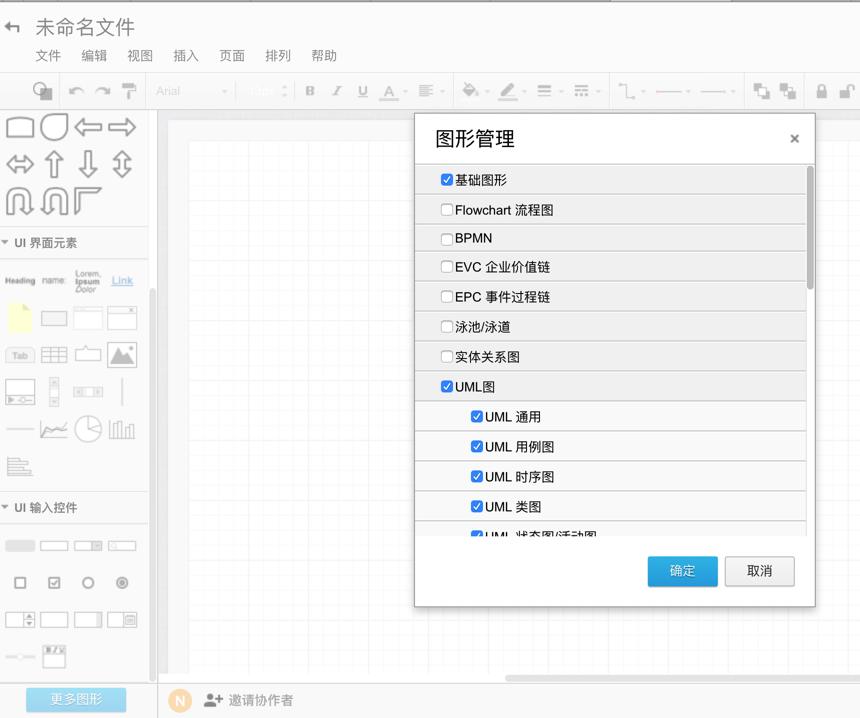The image size is (860, 718).
Task: Enable the EPC 事件过程链 checkbox
Action: (447, 297)
